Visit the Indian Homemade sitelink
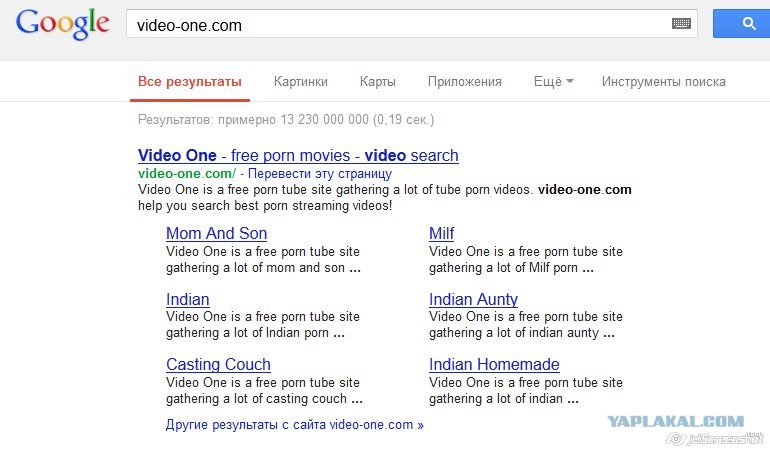Screen dimensions: 770x451 click(x=494, y=365)
